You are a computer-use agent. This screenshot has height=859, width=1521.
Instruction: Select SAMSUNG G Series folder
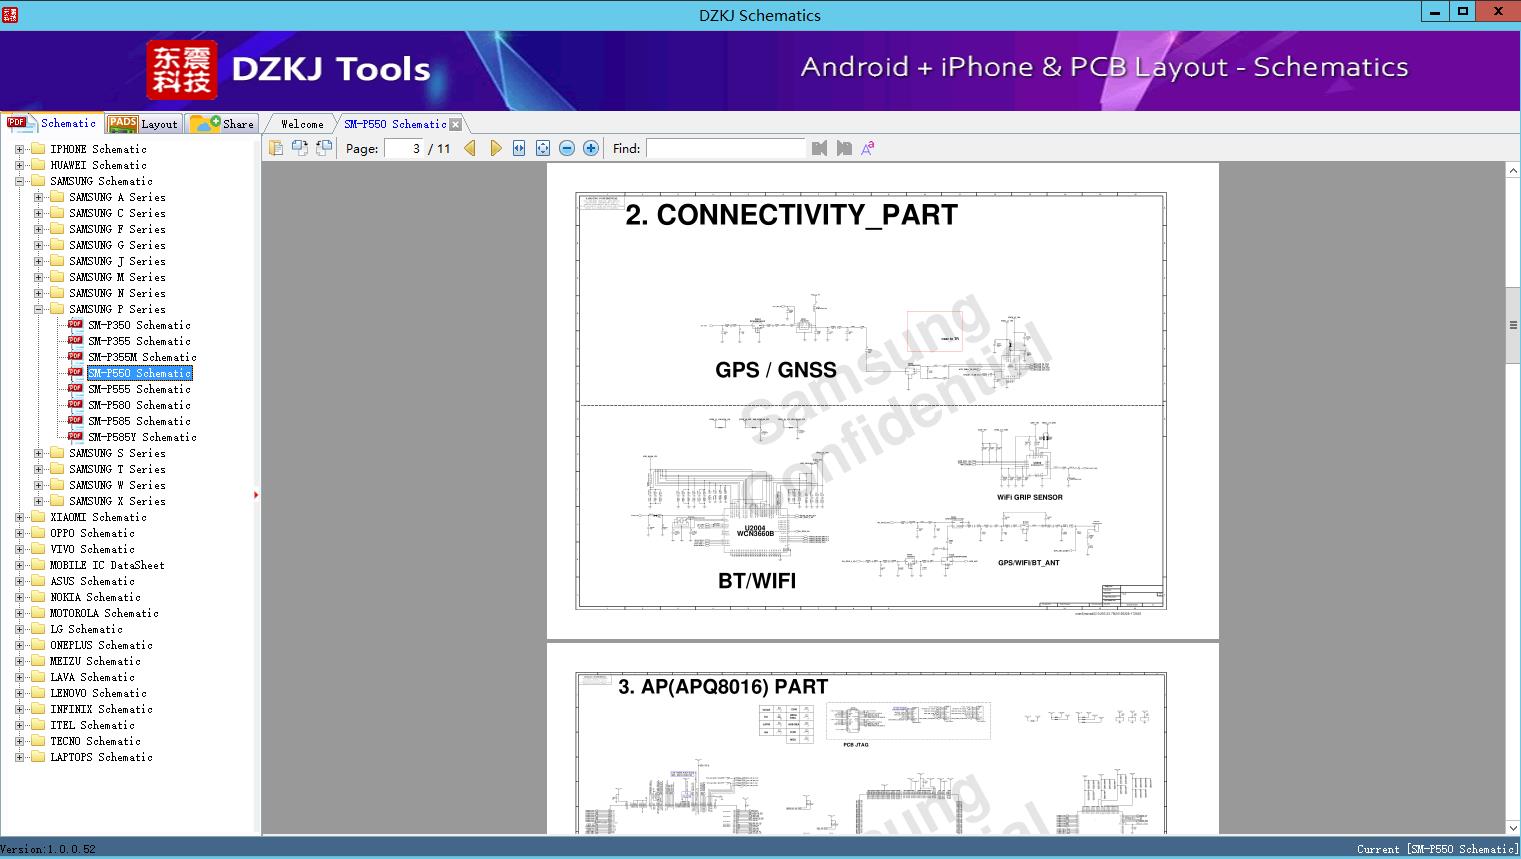point(117,245)
